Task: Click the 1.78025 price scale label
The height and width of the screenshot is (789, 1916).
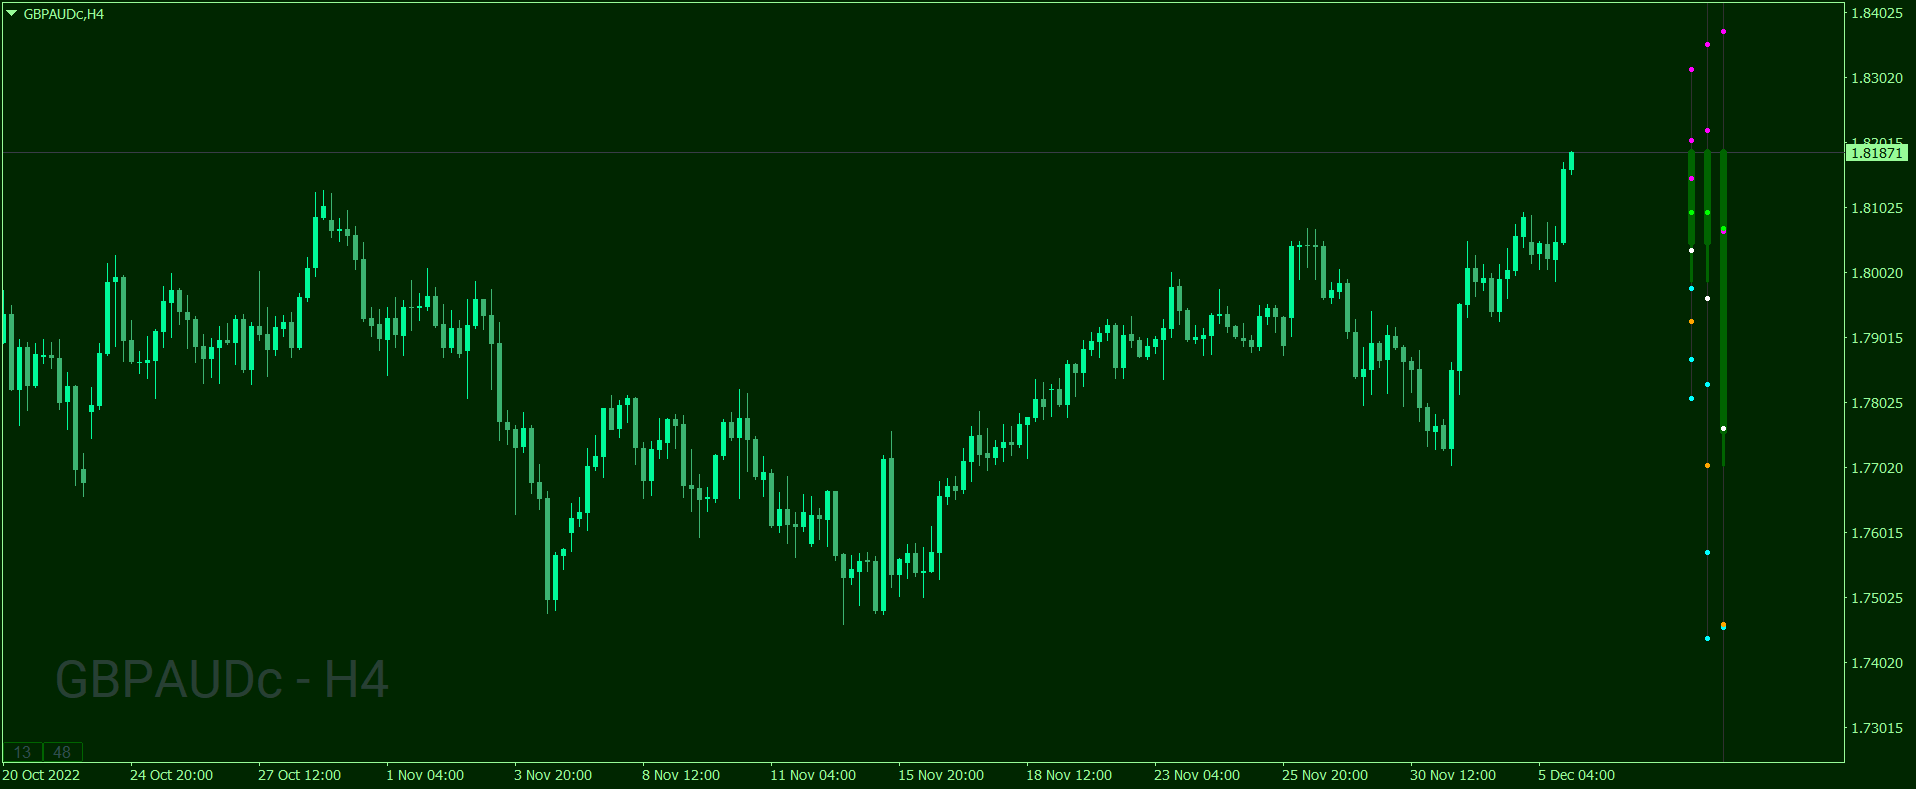Action: point(1877,403)
